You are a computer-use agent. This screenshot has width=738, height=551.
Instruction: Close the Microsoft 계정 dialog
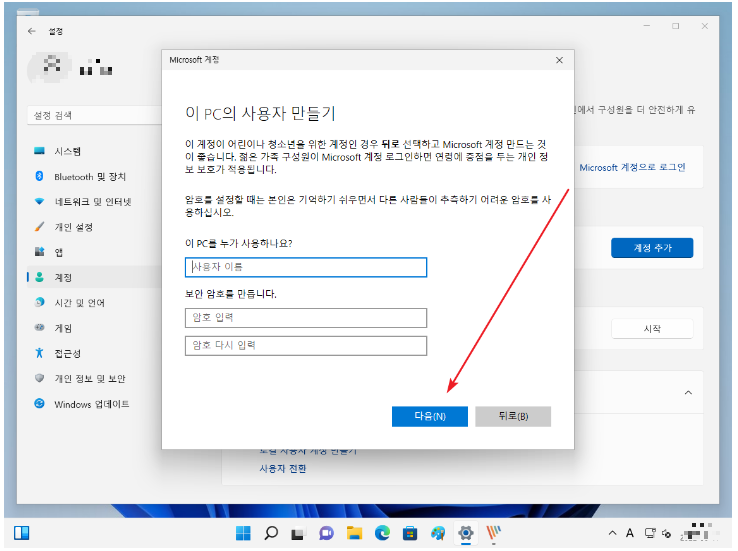pyautogui.click(x=559, y=60)
